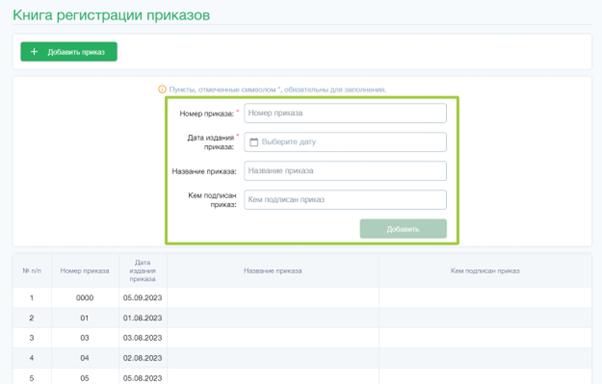Focus the Название приказа input field
This screenshot has height=384, width=602.
pos(345,170)
